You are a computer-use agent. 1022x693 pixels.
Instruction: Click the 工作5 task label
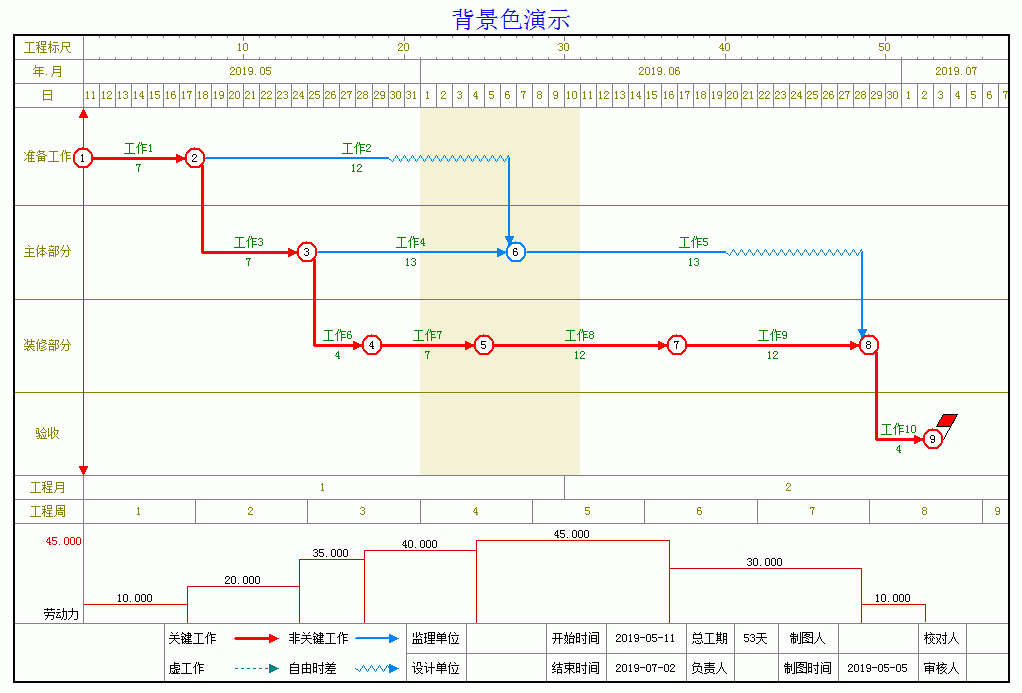pos(694,243)
